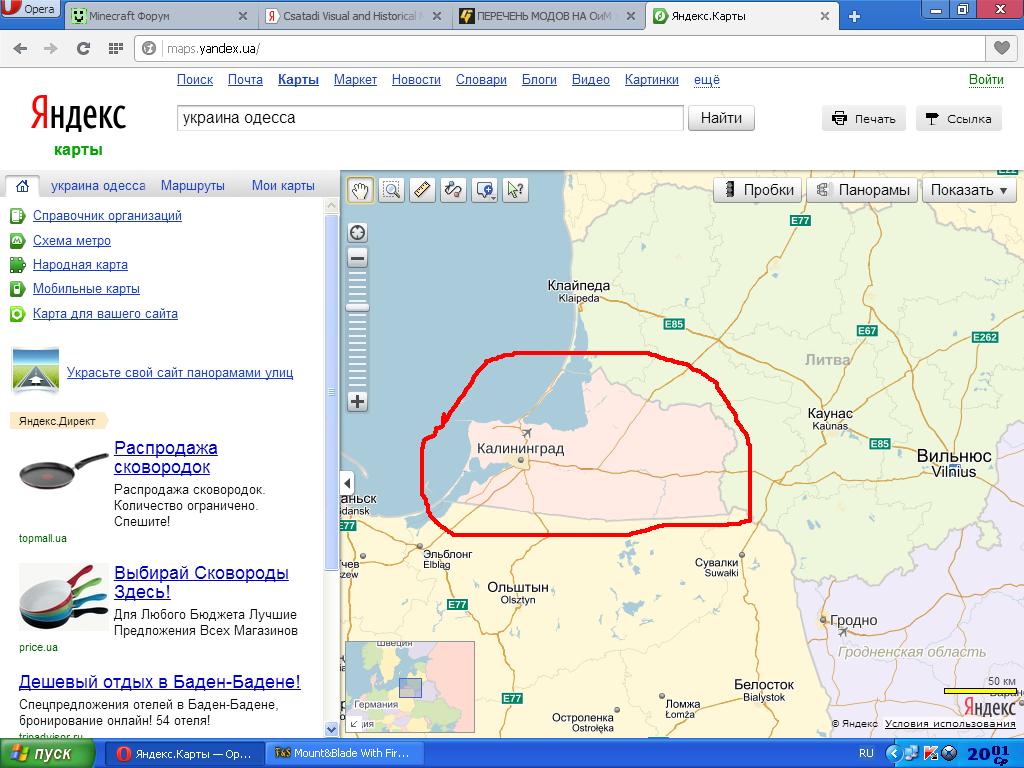Open the Почта link
Image resolution: width=1024 pixels, height=768 pixels.
(x=245, y=80)
